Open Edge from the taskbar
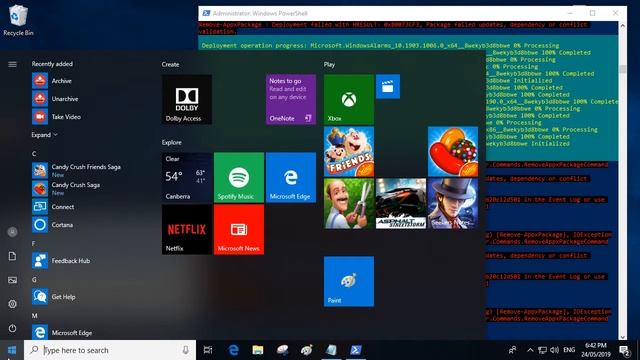This screenshot has width=640, height=360. pos(233,350)
